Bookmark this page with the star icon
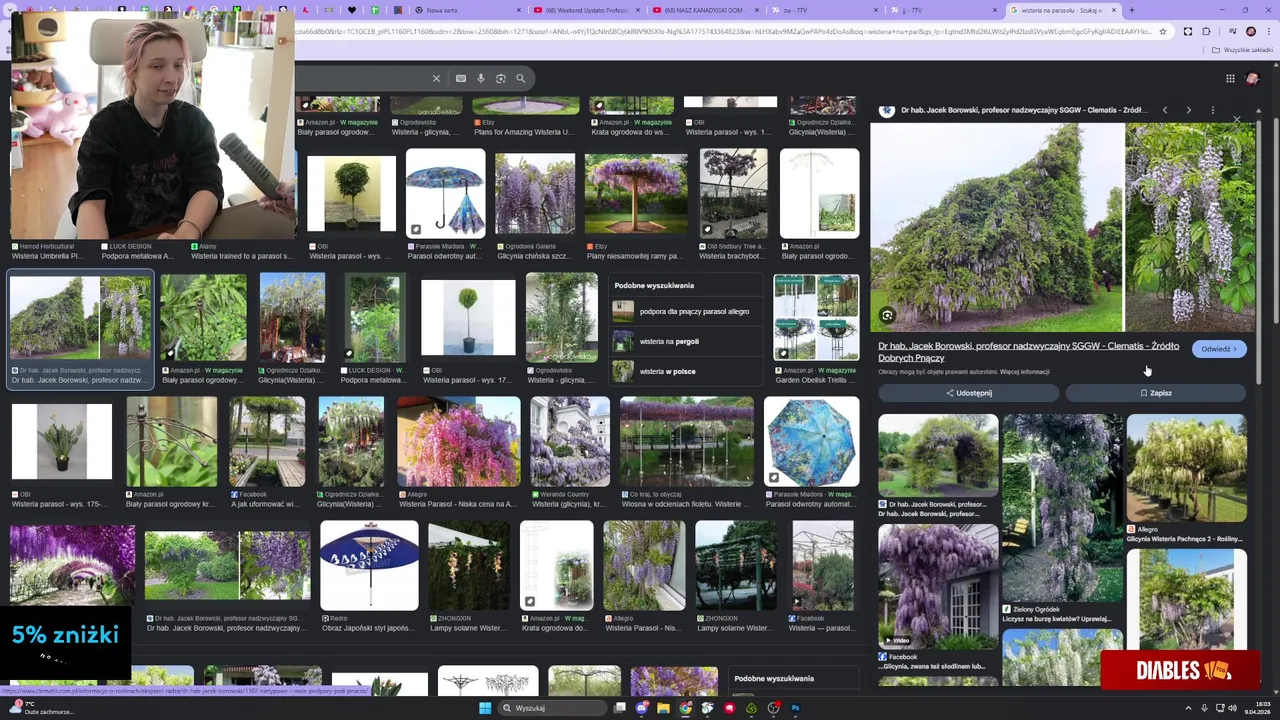Image resolution: width=1280 pixels, height=720 pixels. 1162,31
